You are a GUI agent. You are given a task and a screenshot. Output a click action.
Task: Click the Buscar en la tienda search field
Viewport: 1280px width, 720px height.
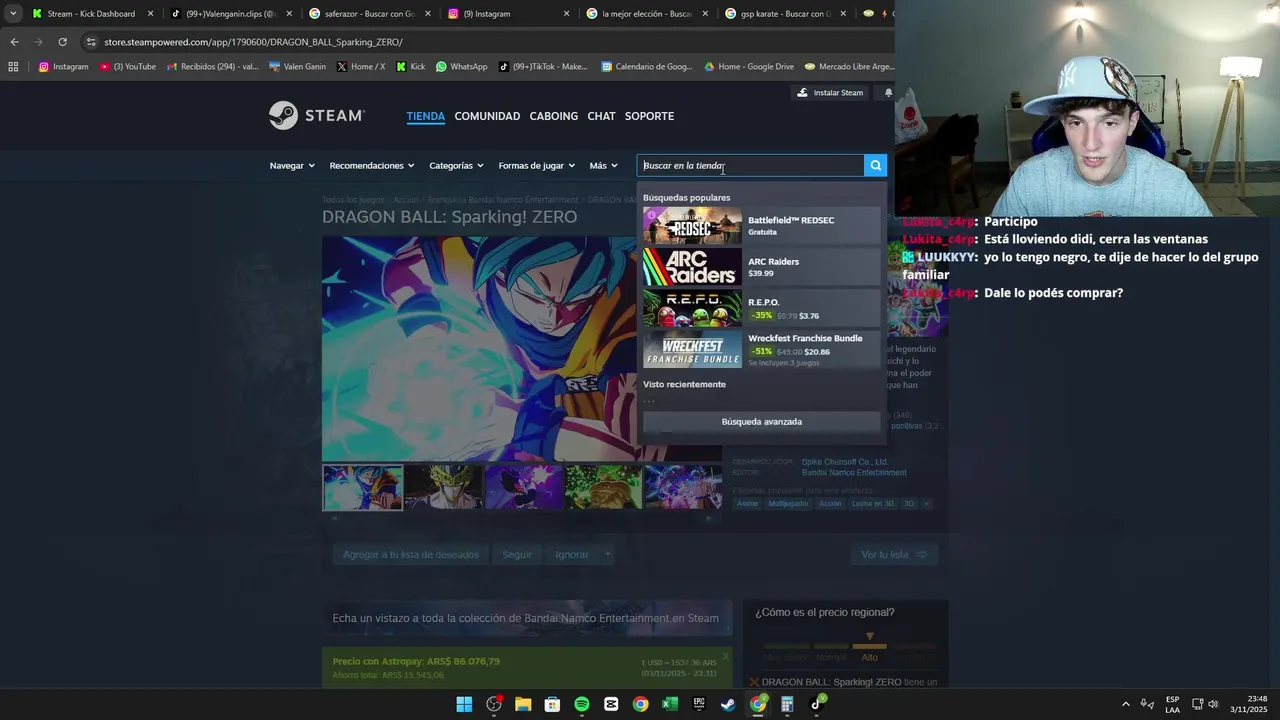(750, 166)
